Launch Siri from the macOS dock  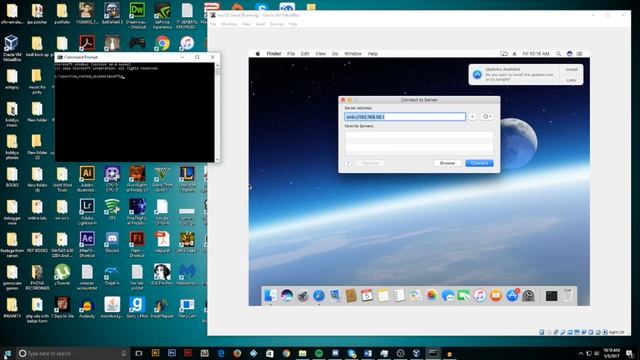pyautogui.click(x=287, y=296)
